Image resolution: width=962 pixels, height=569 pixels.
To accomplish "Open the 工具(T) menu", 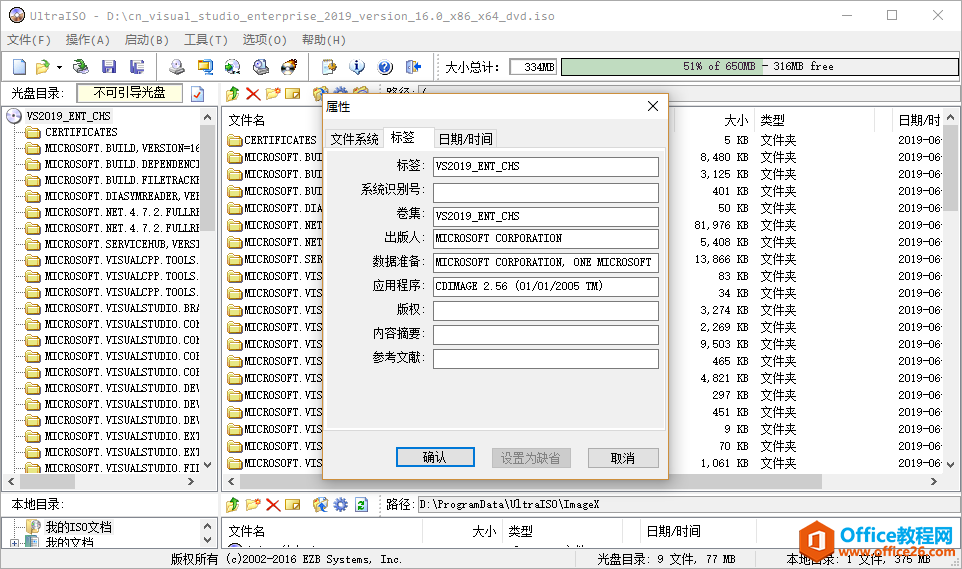I will coord(205,40).
